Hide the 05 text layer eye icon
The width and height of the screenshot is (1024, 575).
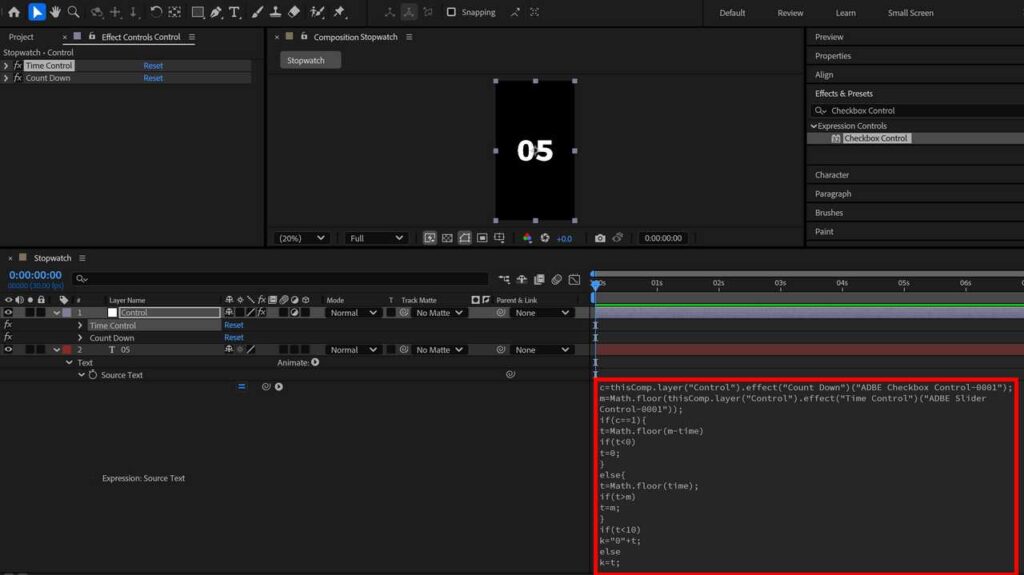[8, 350]
